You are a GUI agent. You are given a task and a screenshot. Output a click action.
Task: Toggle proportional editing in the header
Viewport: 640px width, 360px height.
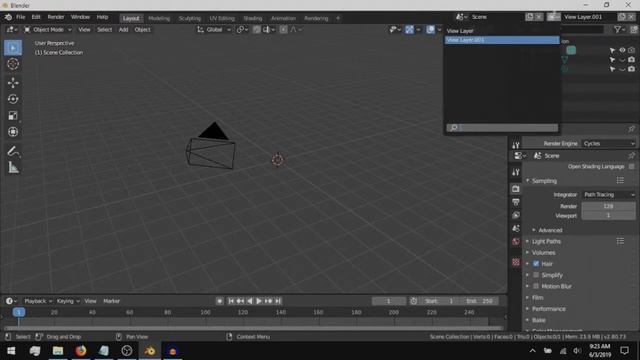pos(284,29)
